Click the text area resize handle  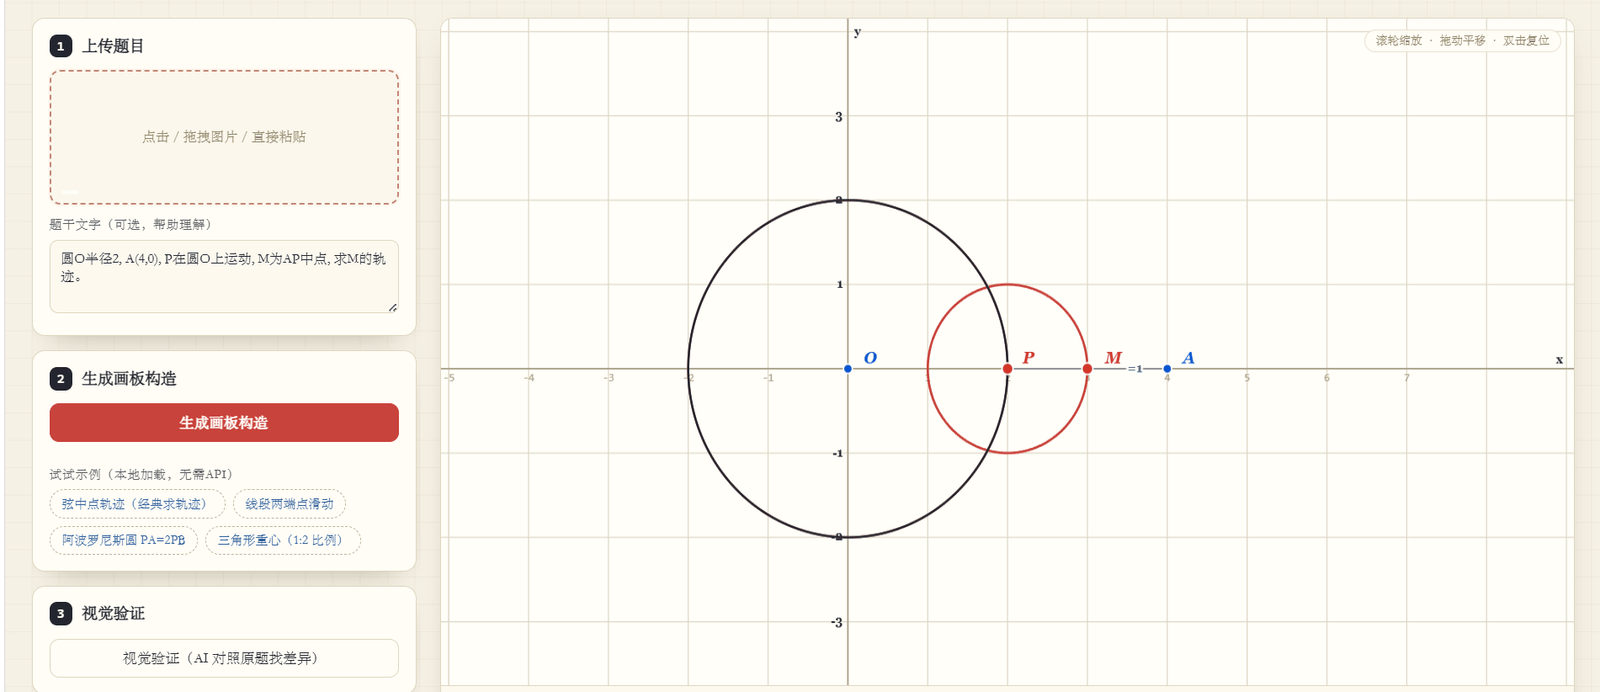393,308
